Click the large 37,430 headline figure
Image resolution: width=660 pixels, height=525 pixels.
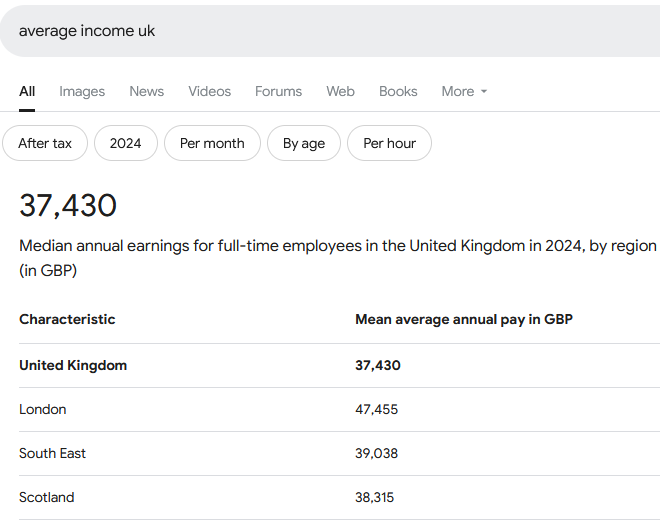point(68,205)
